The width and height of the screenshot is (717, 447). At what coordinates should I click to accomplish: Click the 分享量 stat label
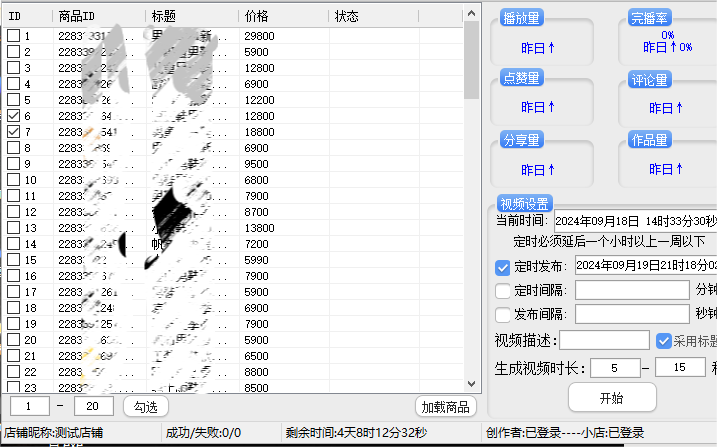521,140
